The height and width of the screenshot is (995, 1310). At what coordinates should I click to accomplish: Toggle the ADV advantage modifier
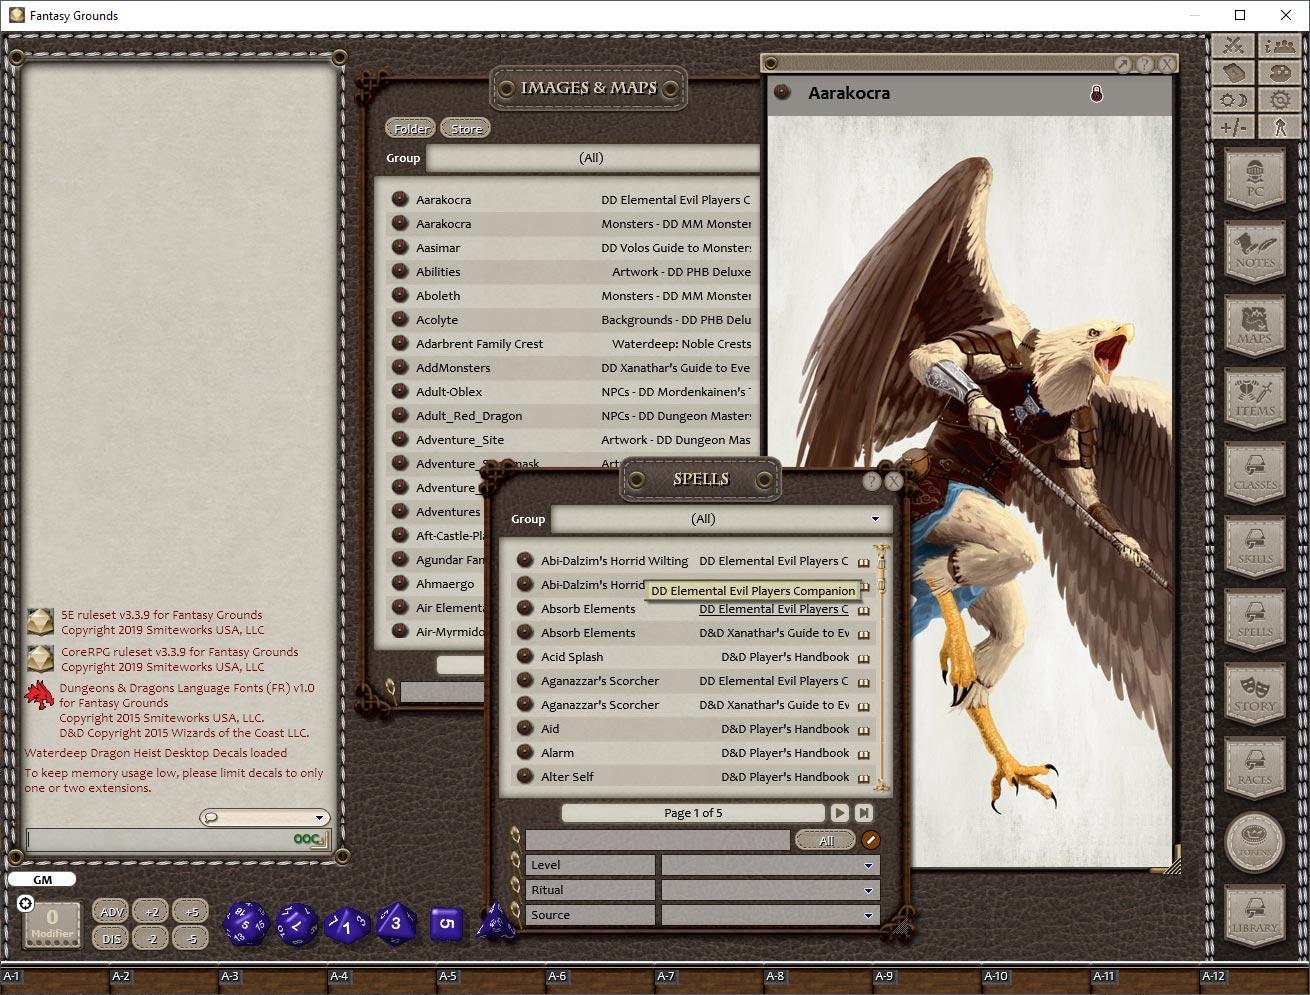(x=112, y=912)
